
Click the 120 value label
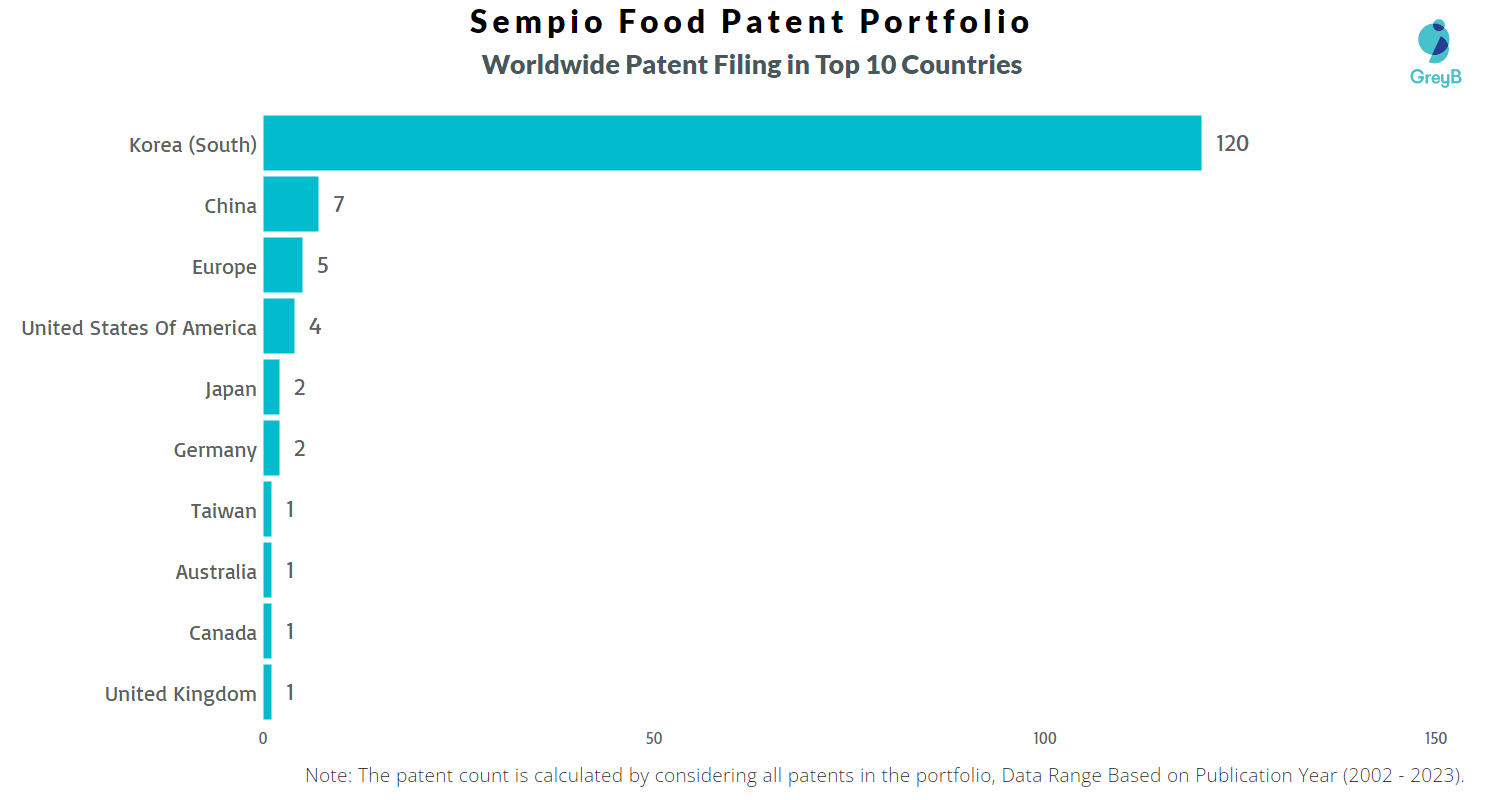click(1232, 144)
